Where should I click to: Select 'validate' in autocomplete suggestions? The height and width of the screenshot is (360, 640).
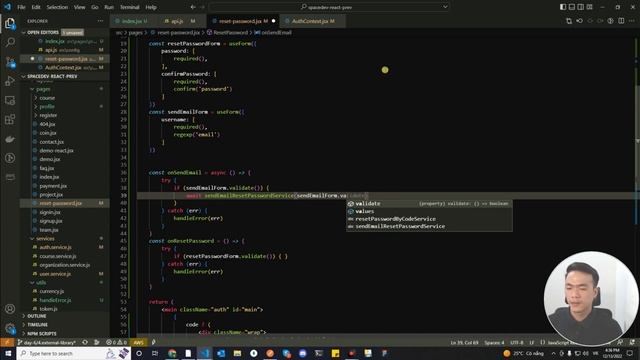pos(429,203)
